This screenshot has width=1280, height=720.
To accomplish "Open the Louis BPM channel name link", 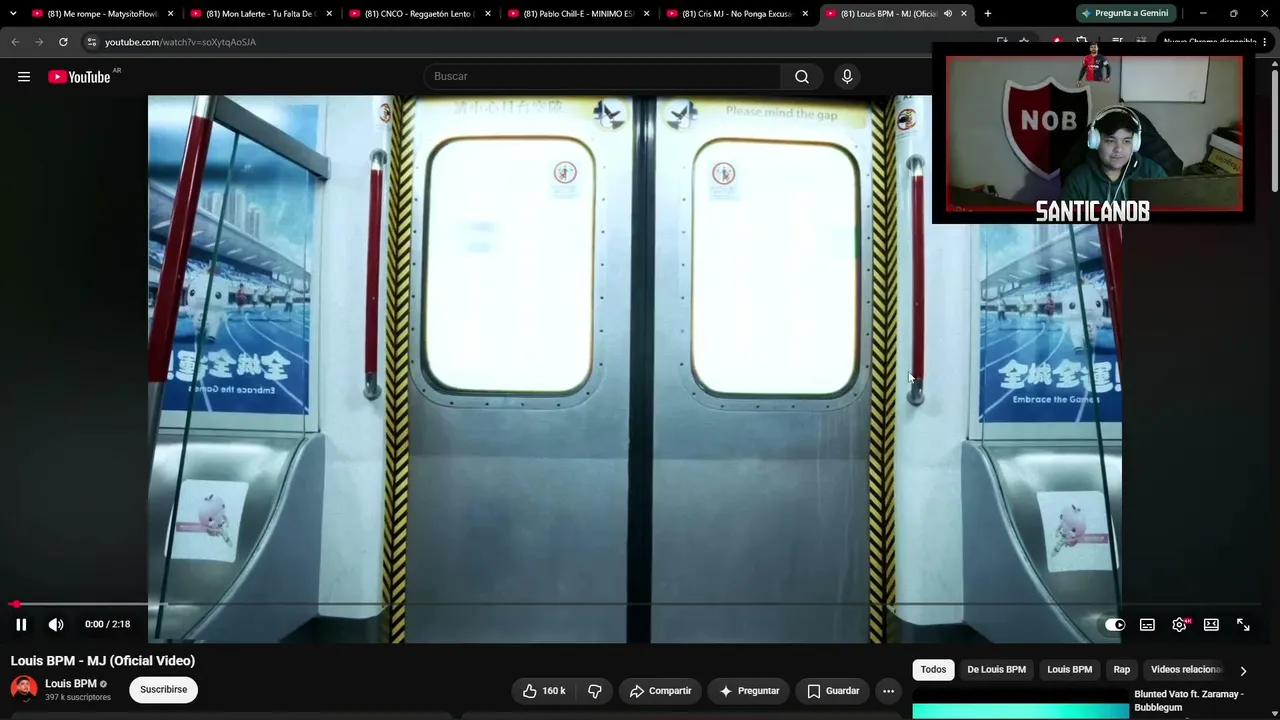I will [x=71, y=684].
